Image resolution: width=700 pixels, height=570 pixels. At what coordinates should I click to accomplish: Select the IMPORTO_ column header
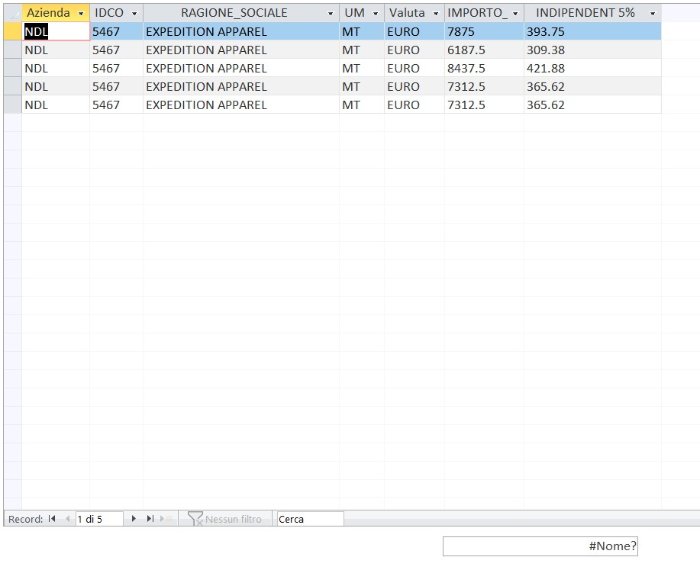coord(484,13)
